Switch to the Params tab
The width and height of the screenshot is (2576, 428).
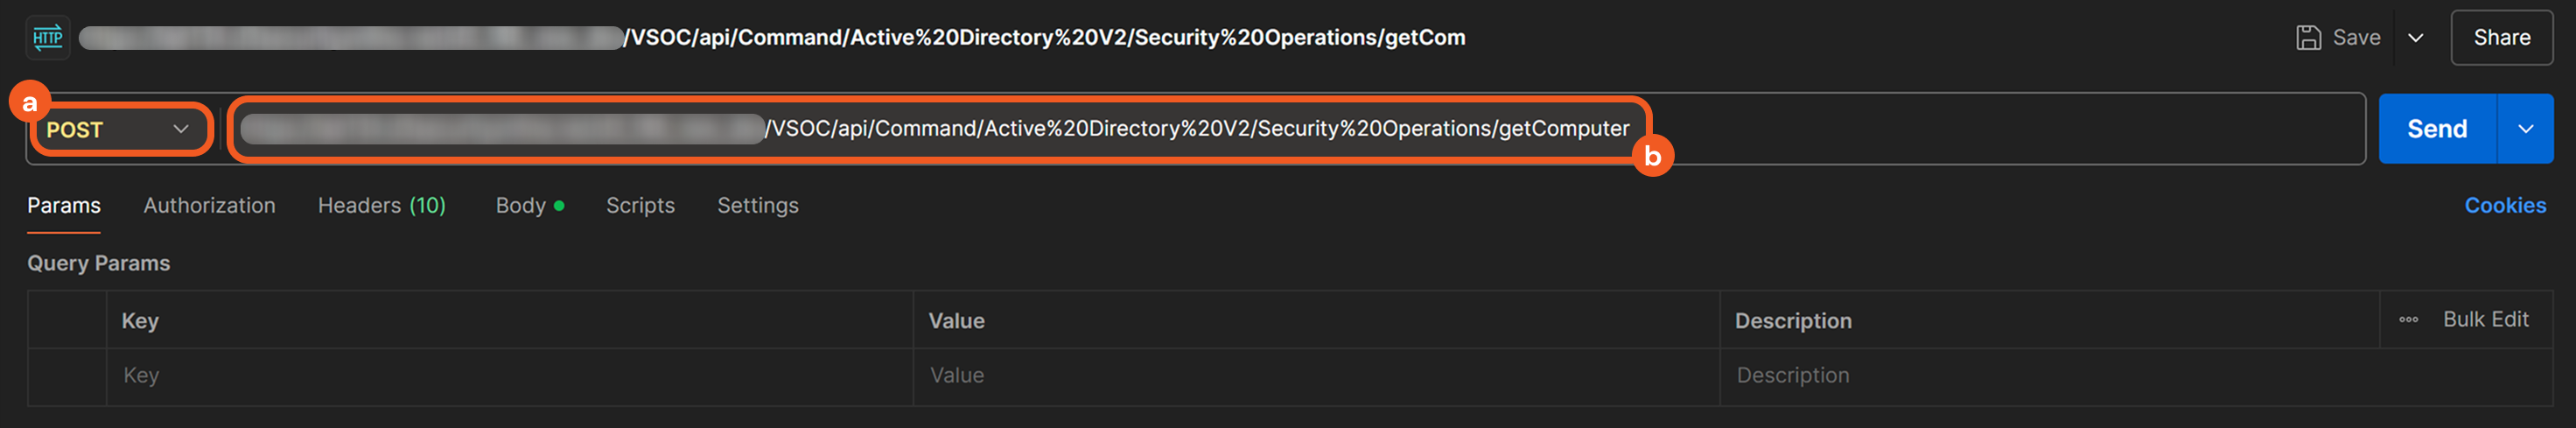tap(64, 205)
